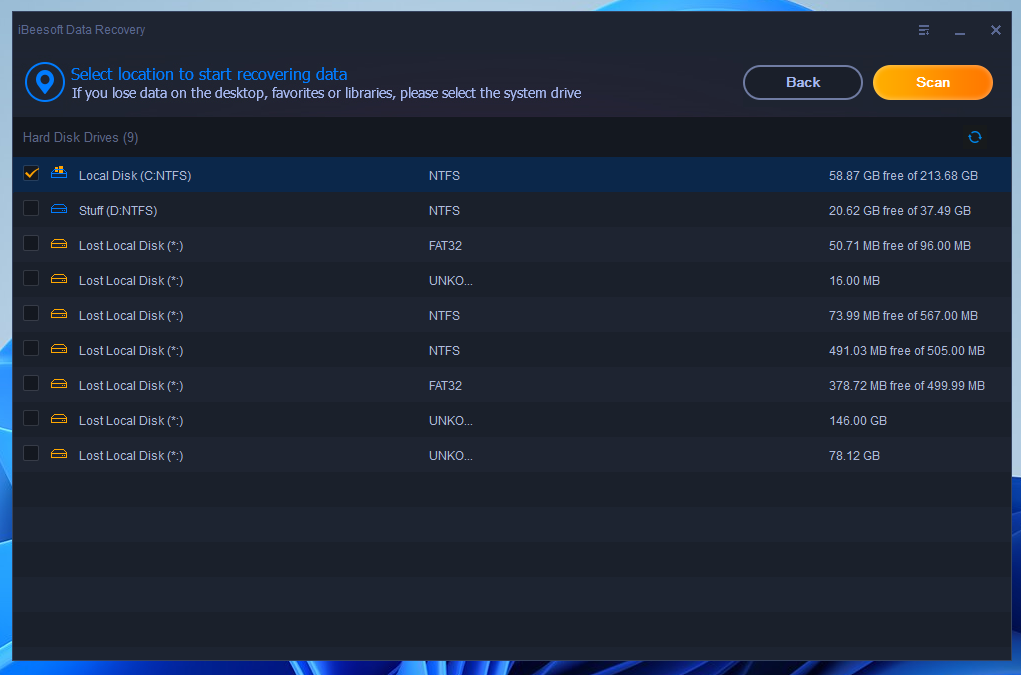Click the location pin icon
This screenshot has width=1021, height=675.
[x=44, y=82]
